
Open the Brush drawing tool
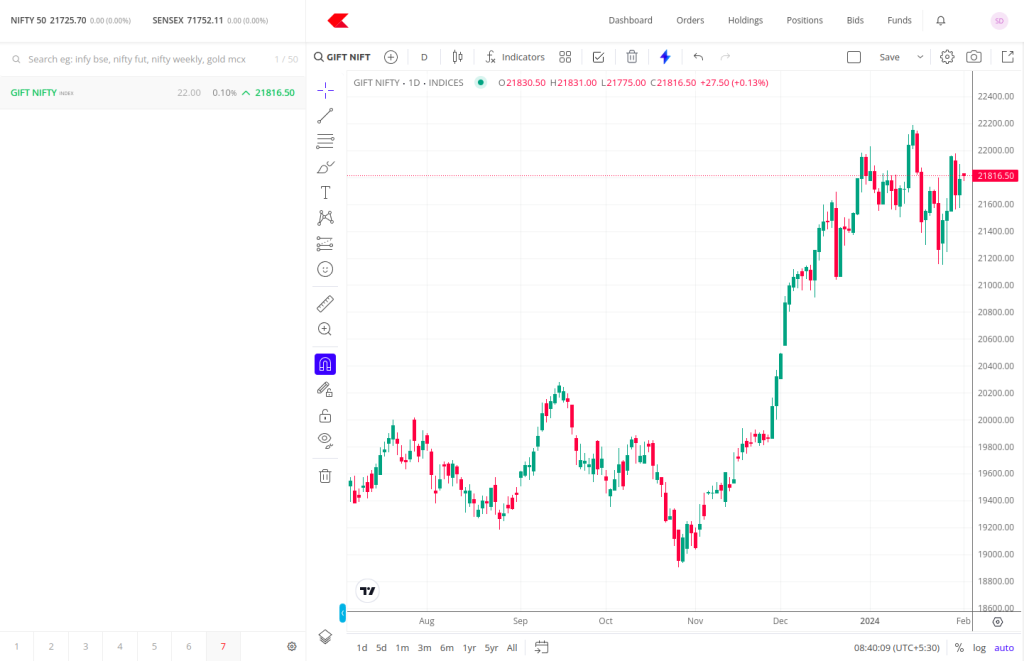(x=325, y=167)
